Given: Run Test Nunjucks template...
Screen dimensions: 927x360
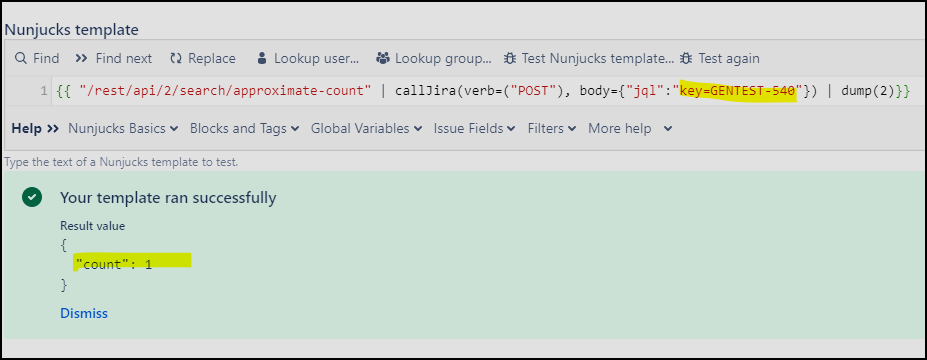Looking at the screenshot, I should coord(589,59).
